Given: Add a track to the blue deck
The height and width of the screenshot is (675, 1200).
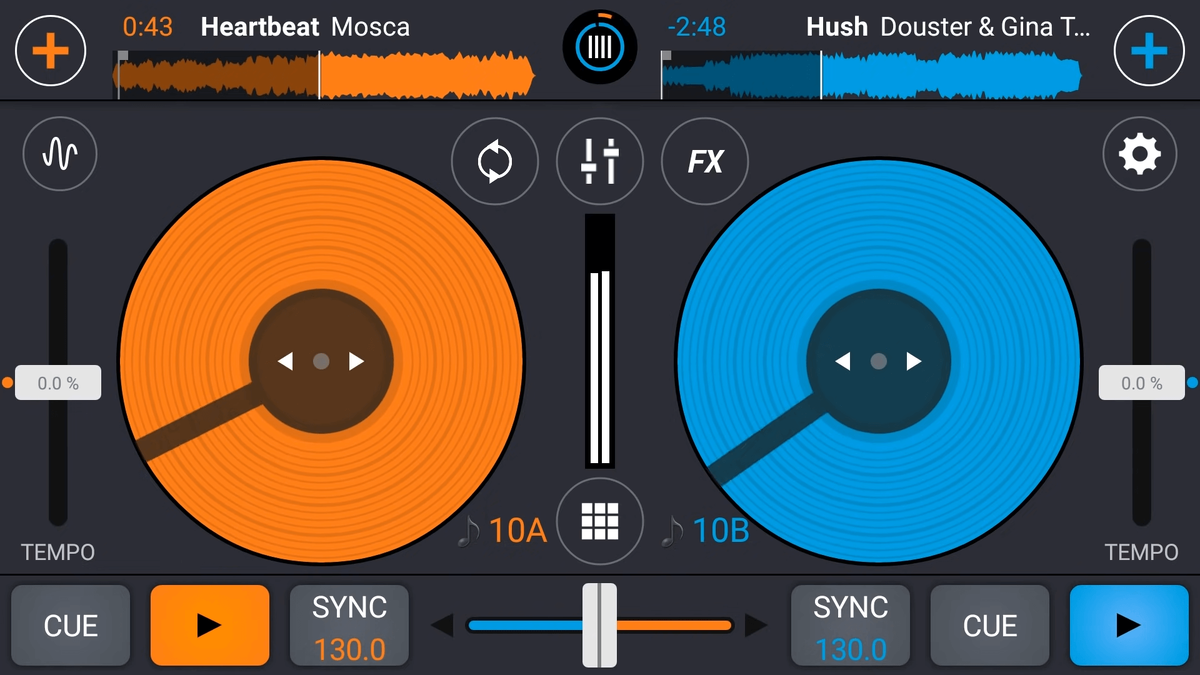Looking at the screenshot, I should pos(1149,50).
